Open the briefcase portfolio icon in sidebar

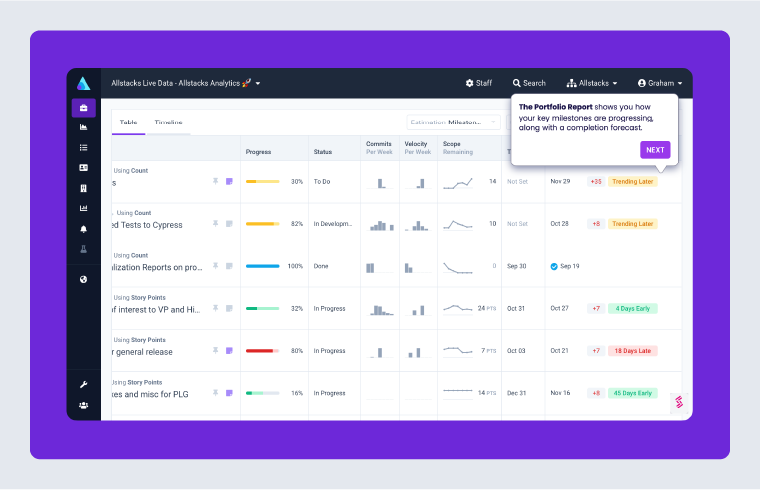click(x=84, y=107)
